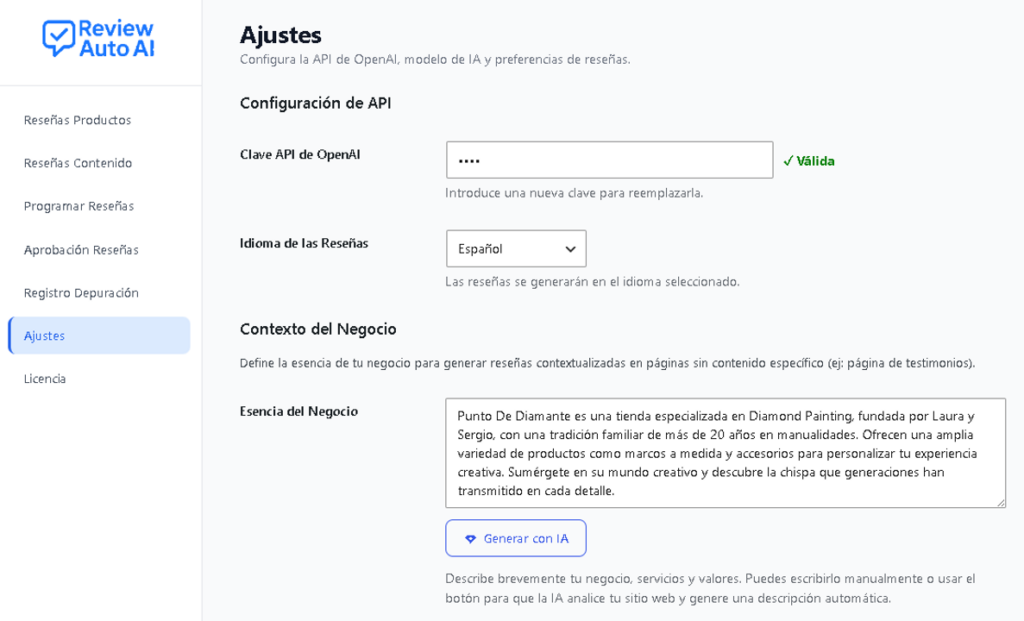Open Registro Depuración log page
Screen dimensions: 1024x621
81,293
